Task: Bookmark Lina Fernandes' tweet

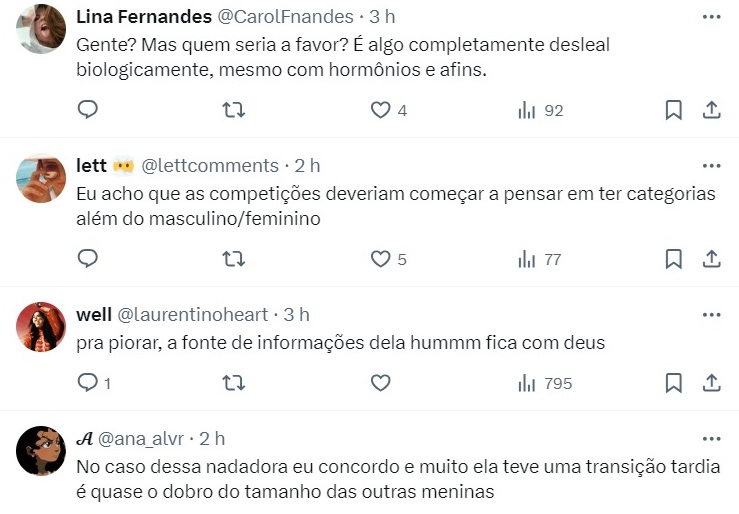Action: pos(673,110)
